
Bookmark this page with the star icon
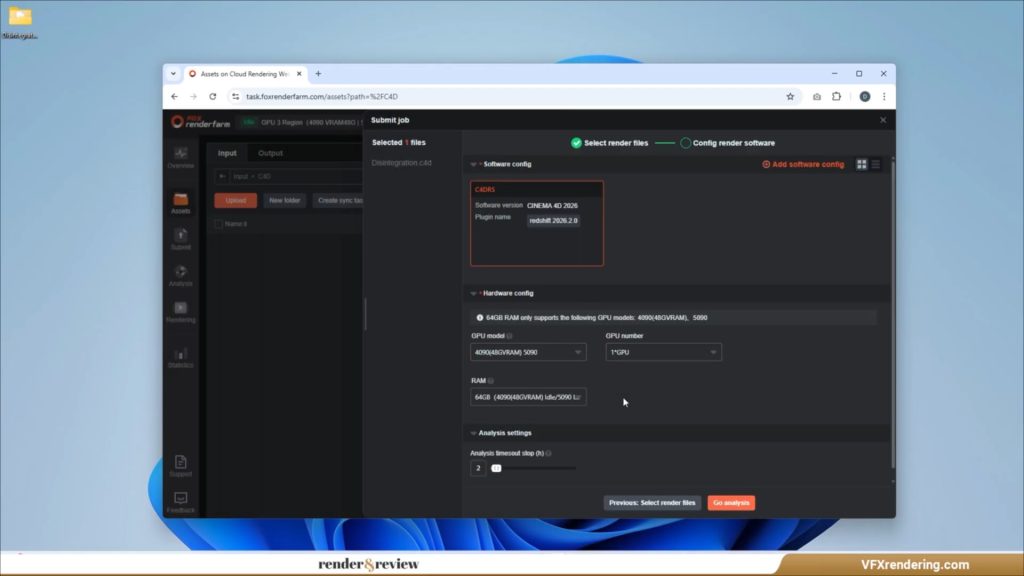[x=790, y=97]
